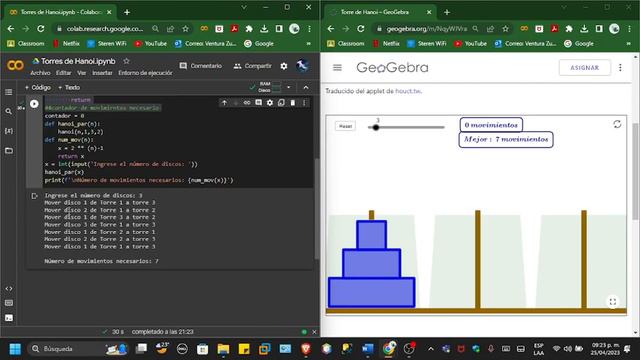Open GeoGebra hamburger menu
The width and height of the screenshot is (640, 360).
click(x=337, y=67)
